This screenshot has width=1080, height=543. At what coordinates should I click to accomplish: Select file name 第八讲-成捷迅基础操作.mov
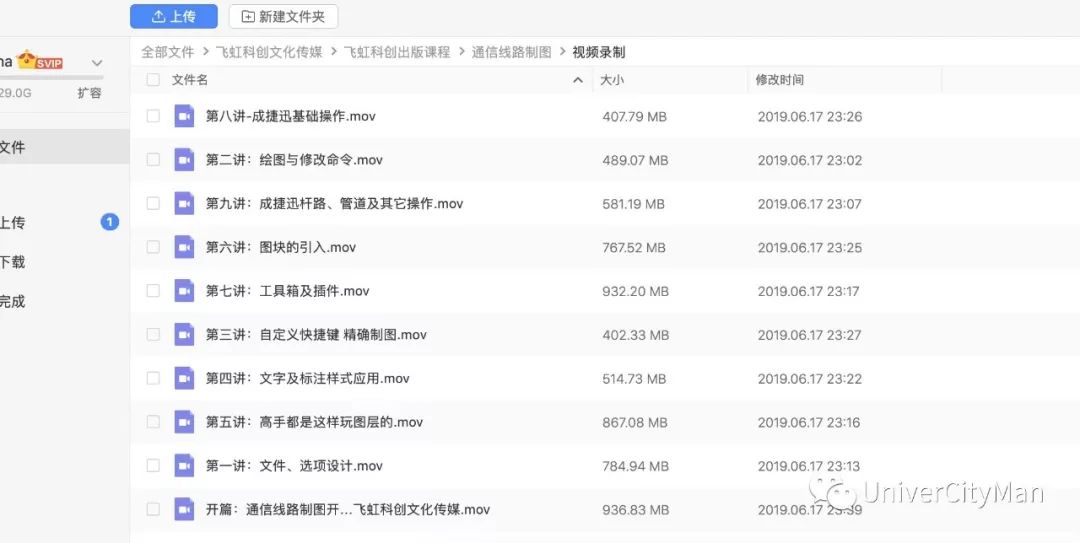(x=291, y=116)
